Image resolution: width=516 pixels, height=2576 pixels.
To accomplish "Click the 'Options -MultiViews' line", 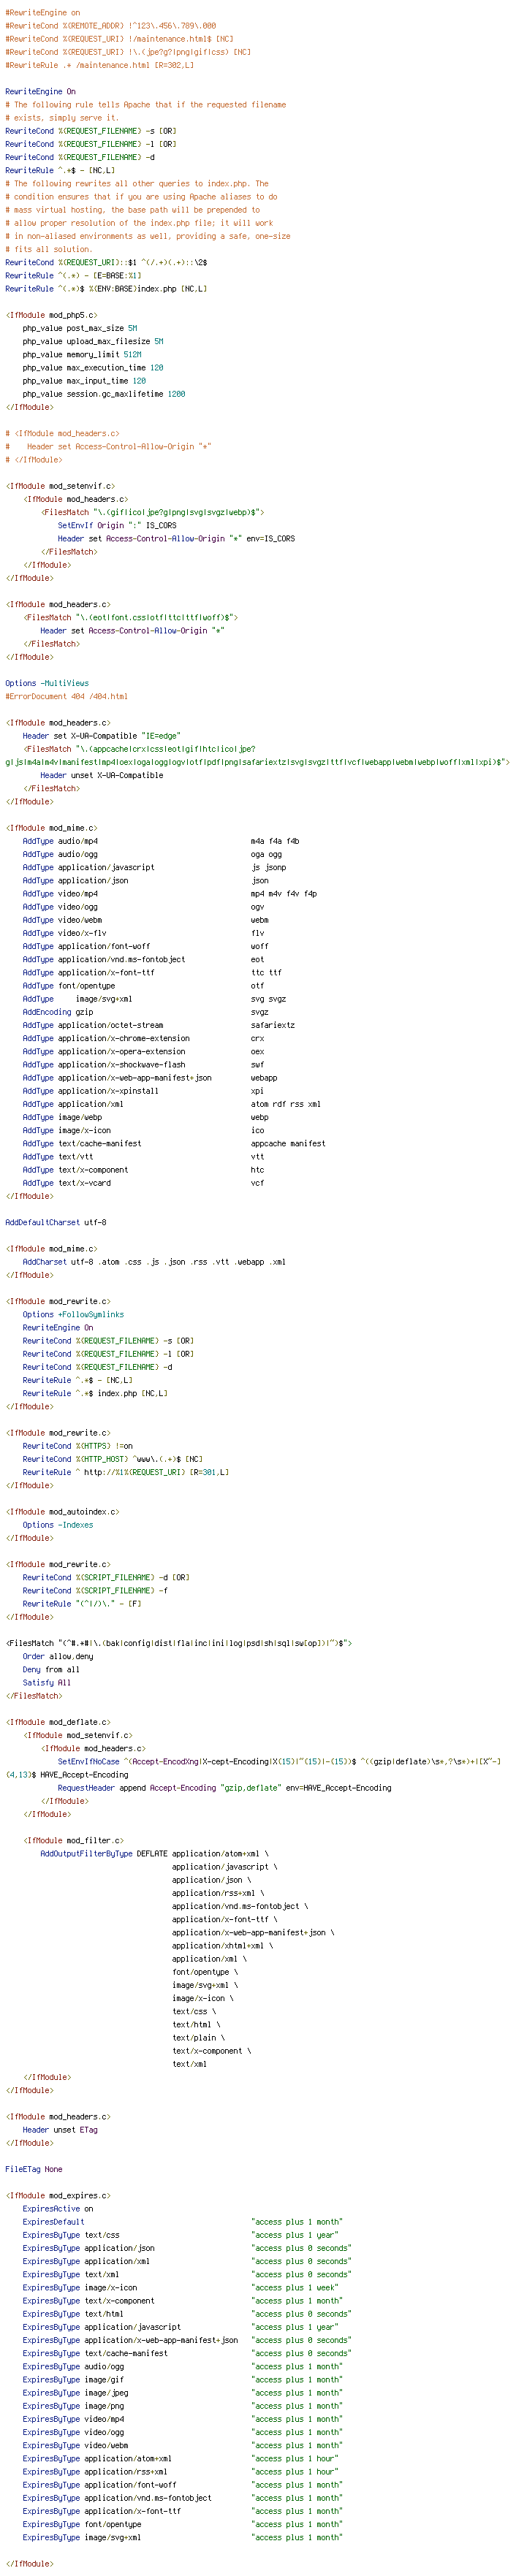I will coord(47,683).
